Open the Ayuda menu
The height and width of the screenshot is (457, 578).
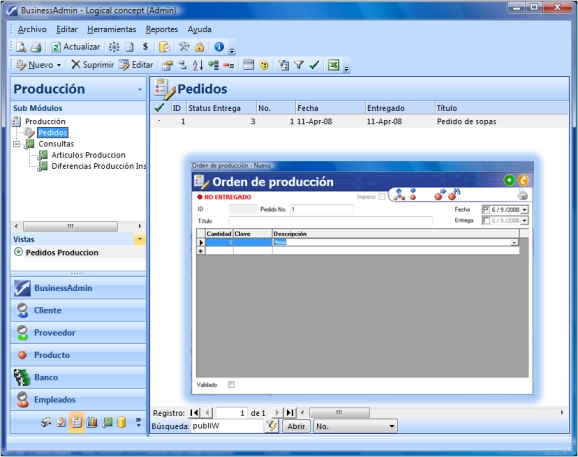click(x=199, y=29)
